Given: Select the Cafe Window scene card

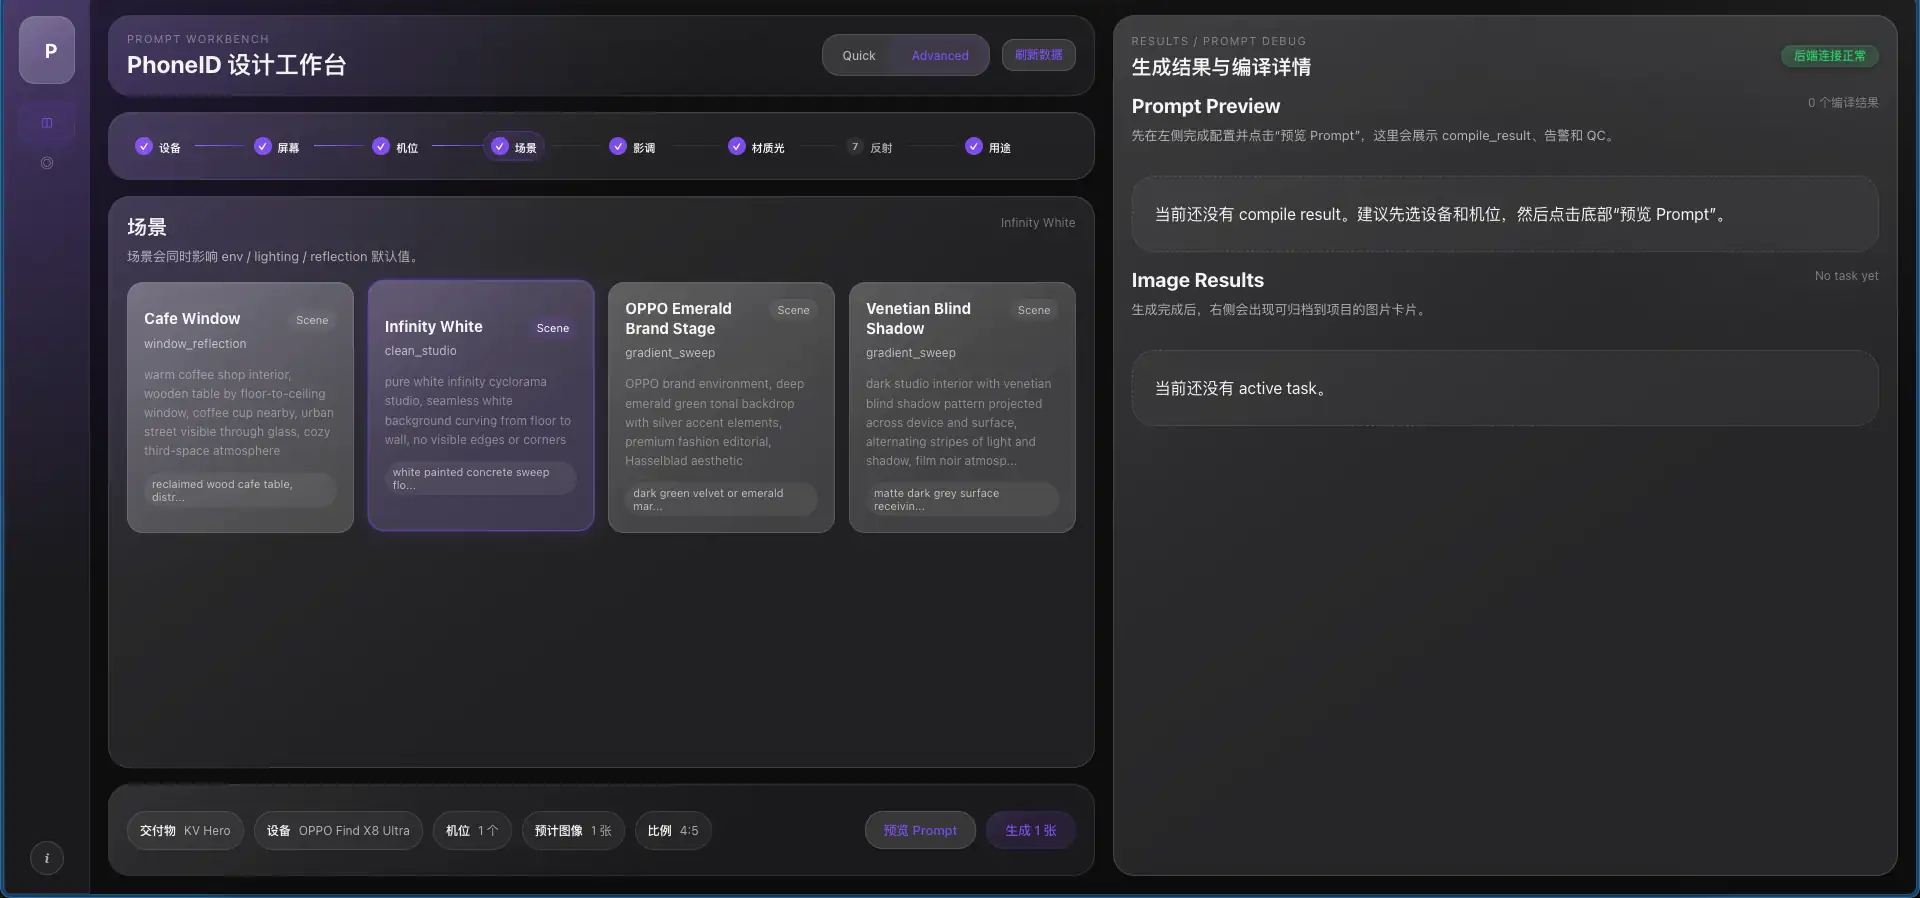Looking at the screenshot, I should point(240,407).
